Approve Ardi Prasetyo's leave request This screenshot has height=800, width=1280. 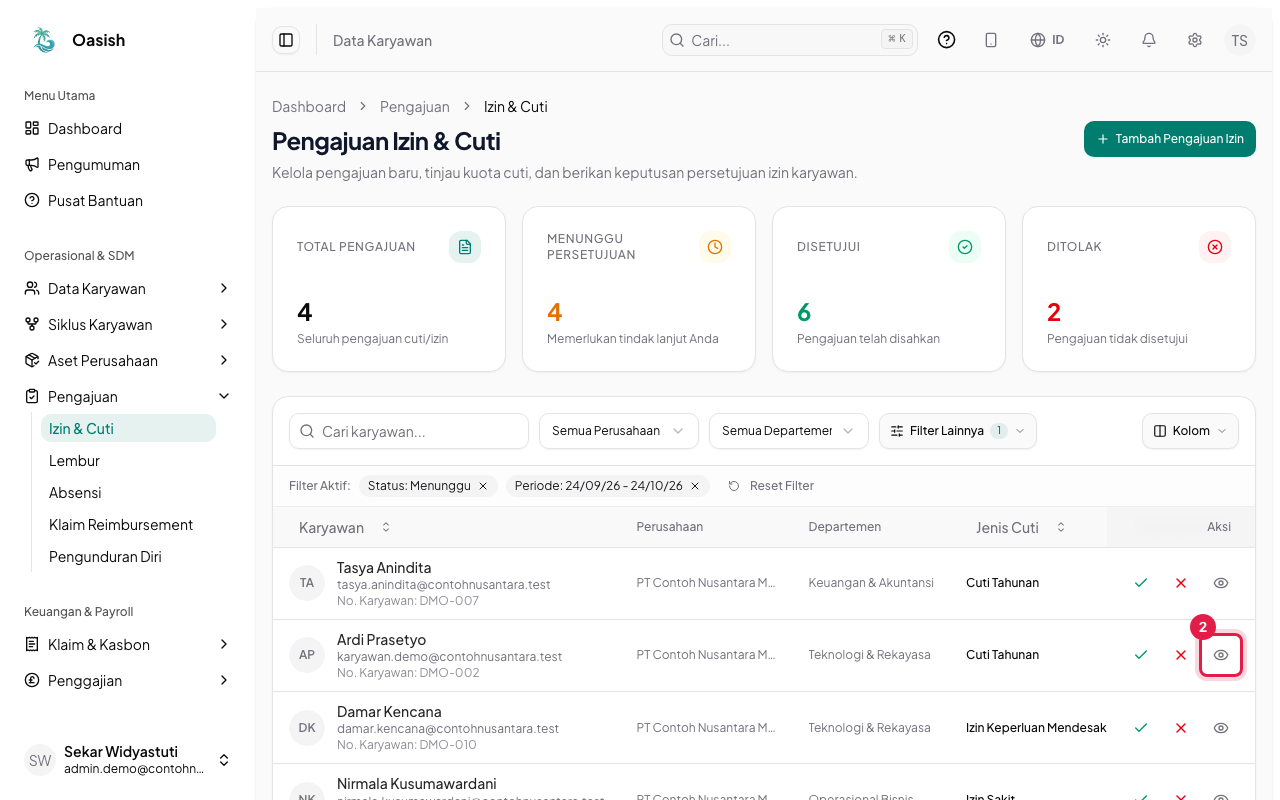pyautogui.click(x=1141, y=655)
